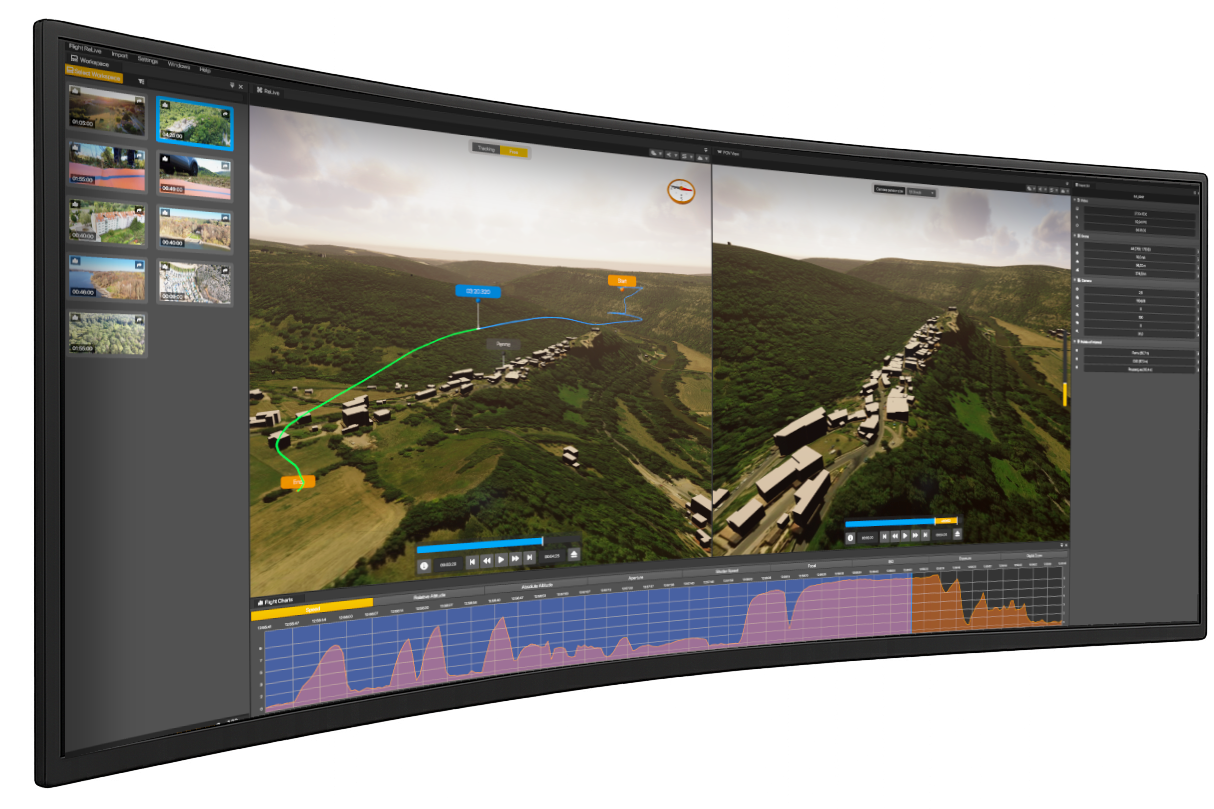This screenshot has height=809, width=1214.
Task: Collapse the Camera section in properties panel
Action: click(1073, 282)
